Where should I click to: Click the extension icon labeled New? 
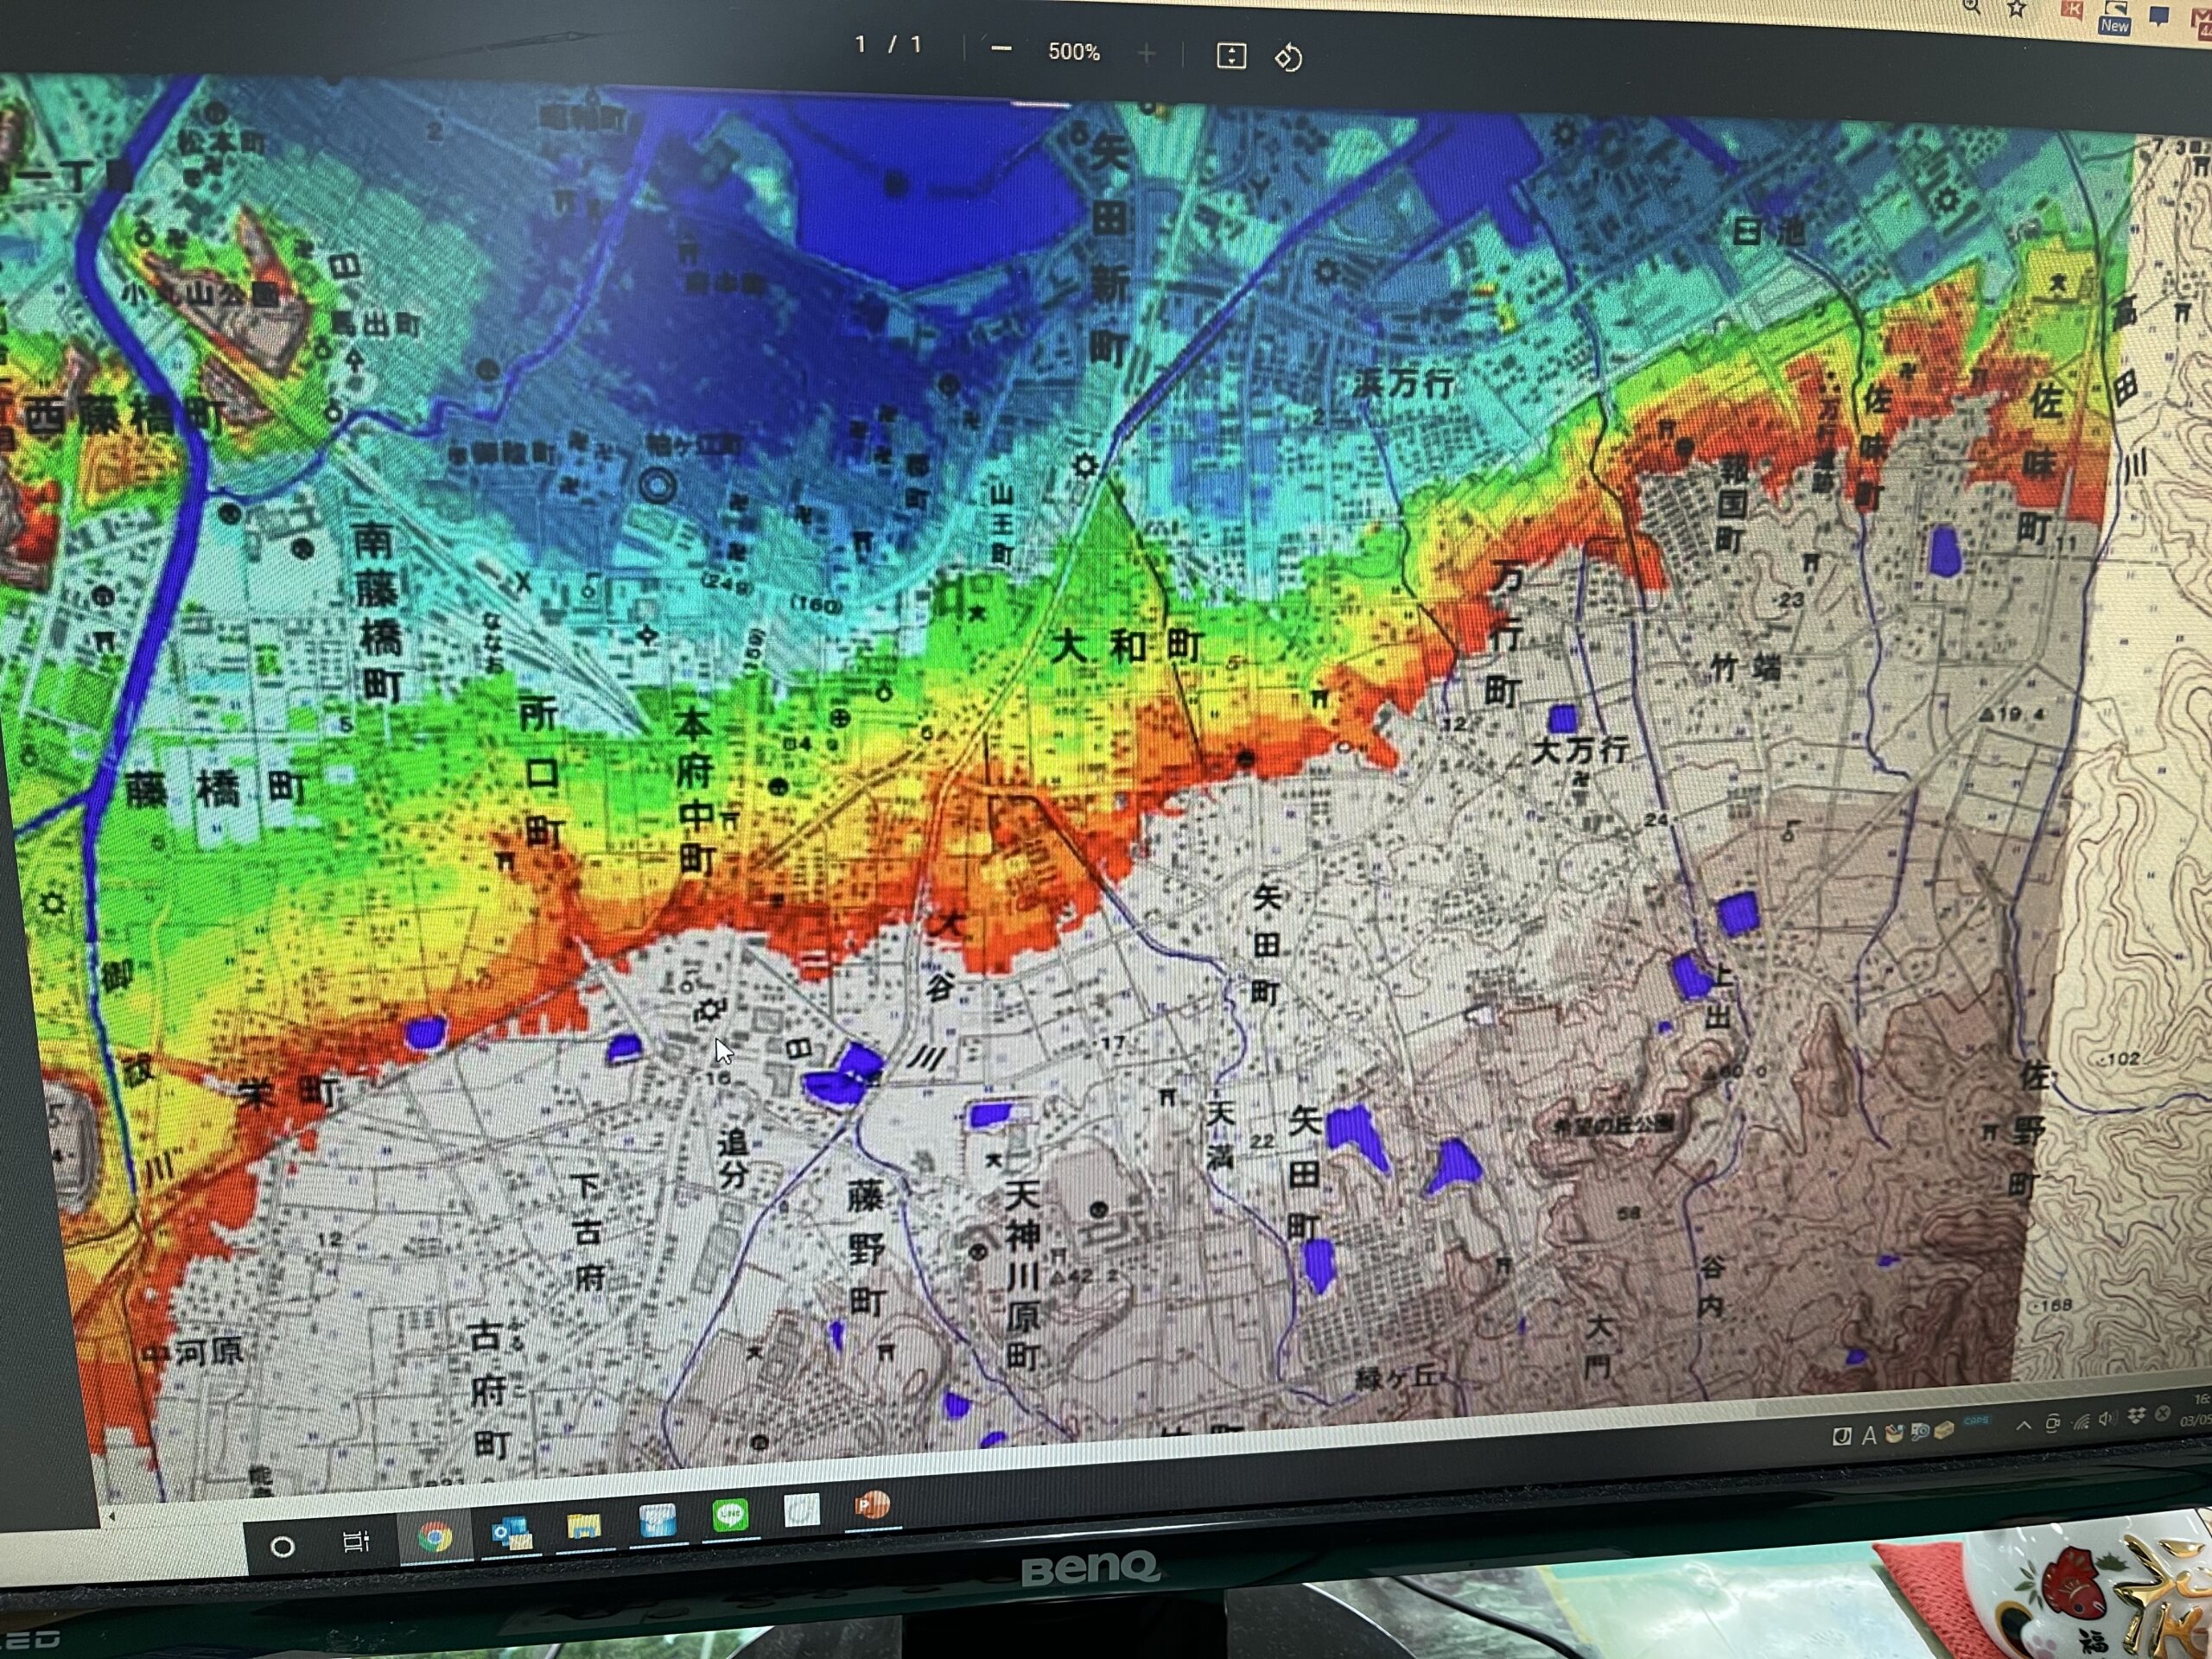2114,18
